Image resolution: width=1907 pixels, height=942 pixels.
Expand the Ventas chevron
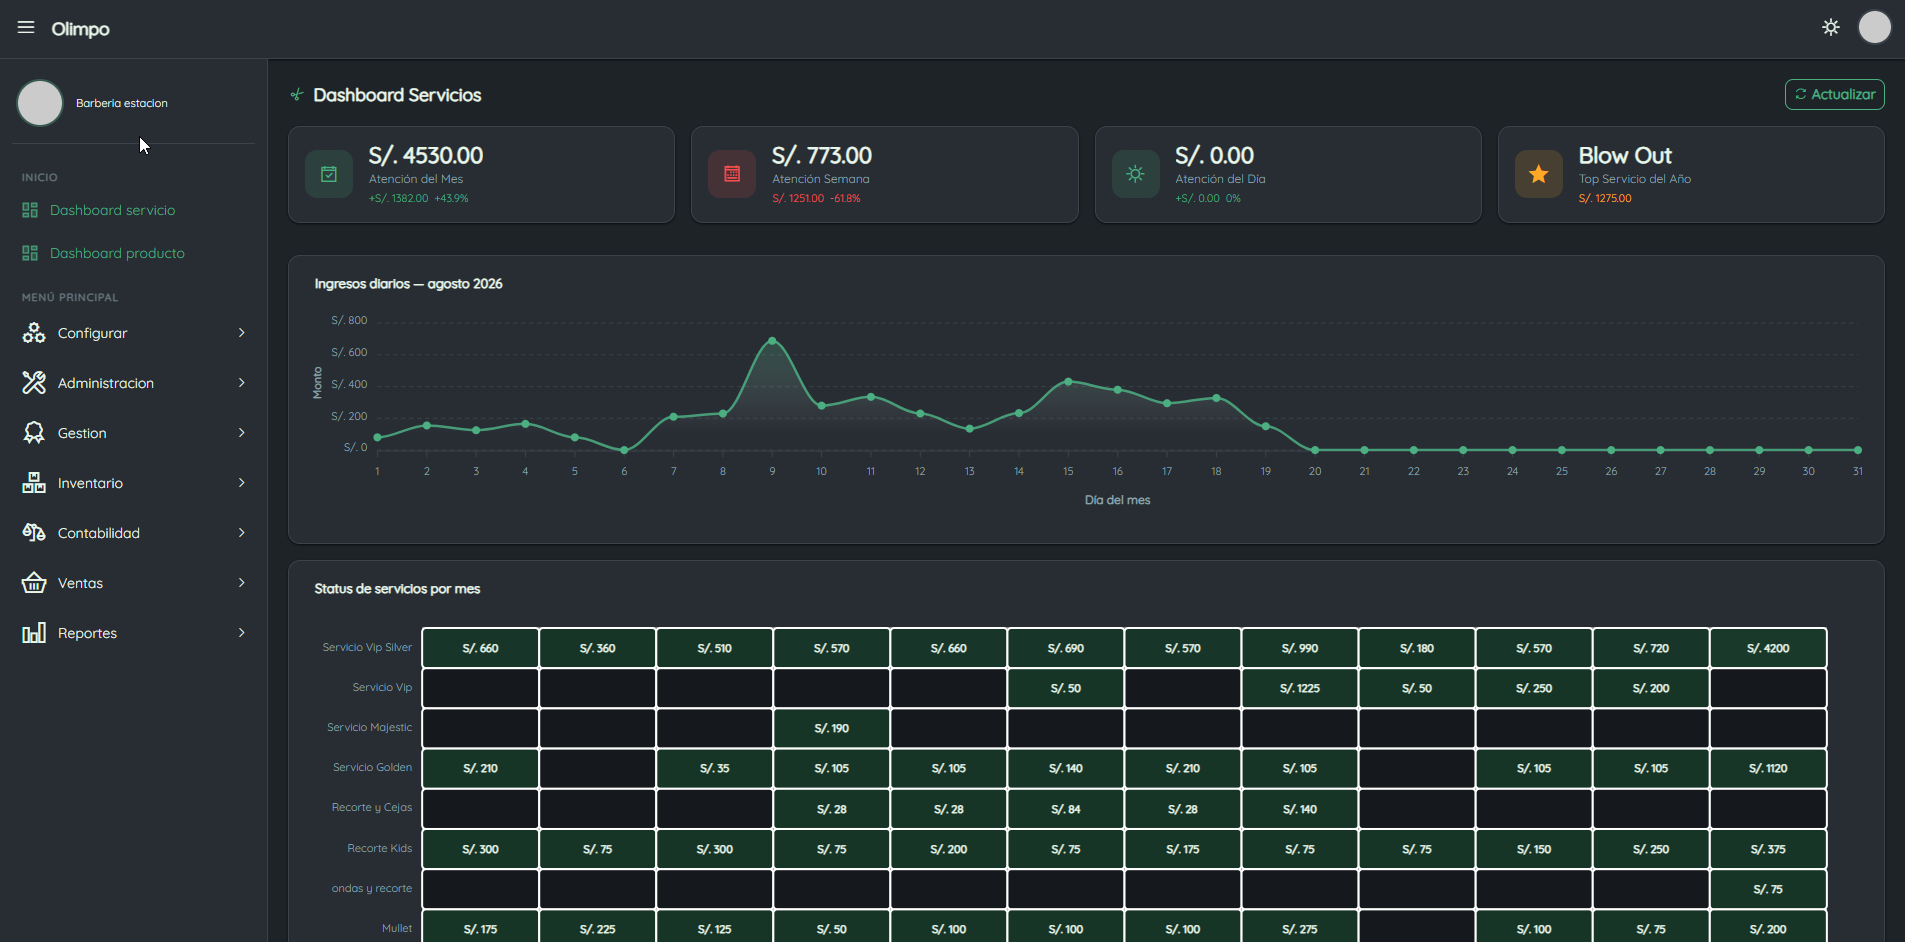[x=242, y=583]
